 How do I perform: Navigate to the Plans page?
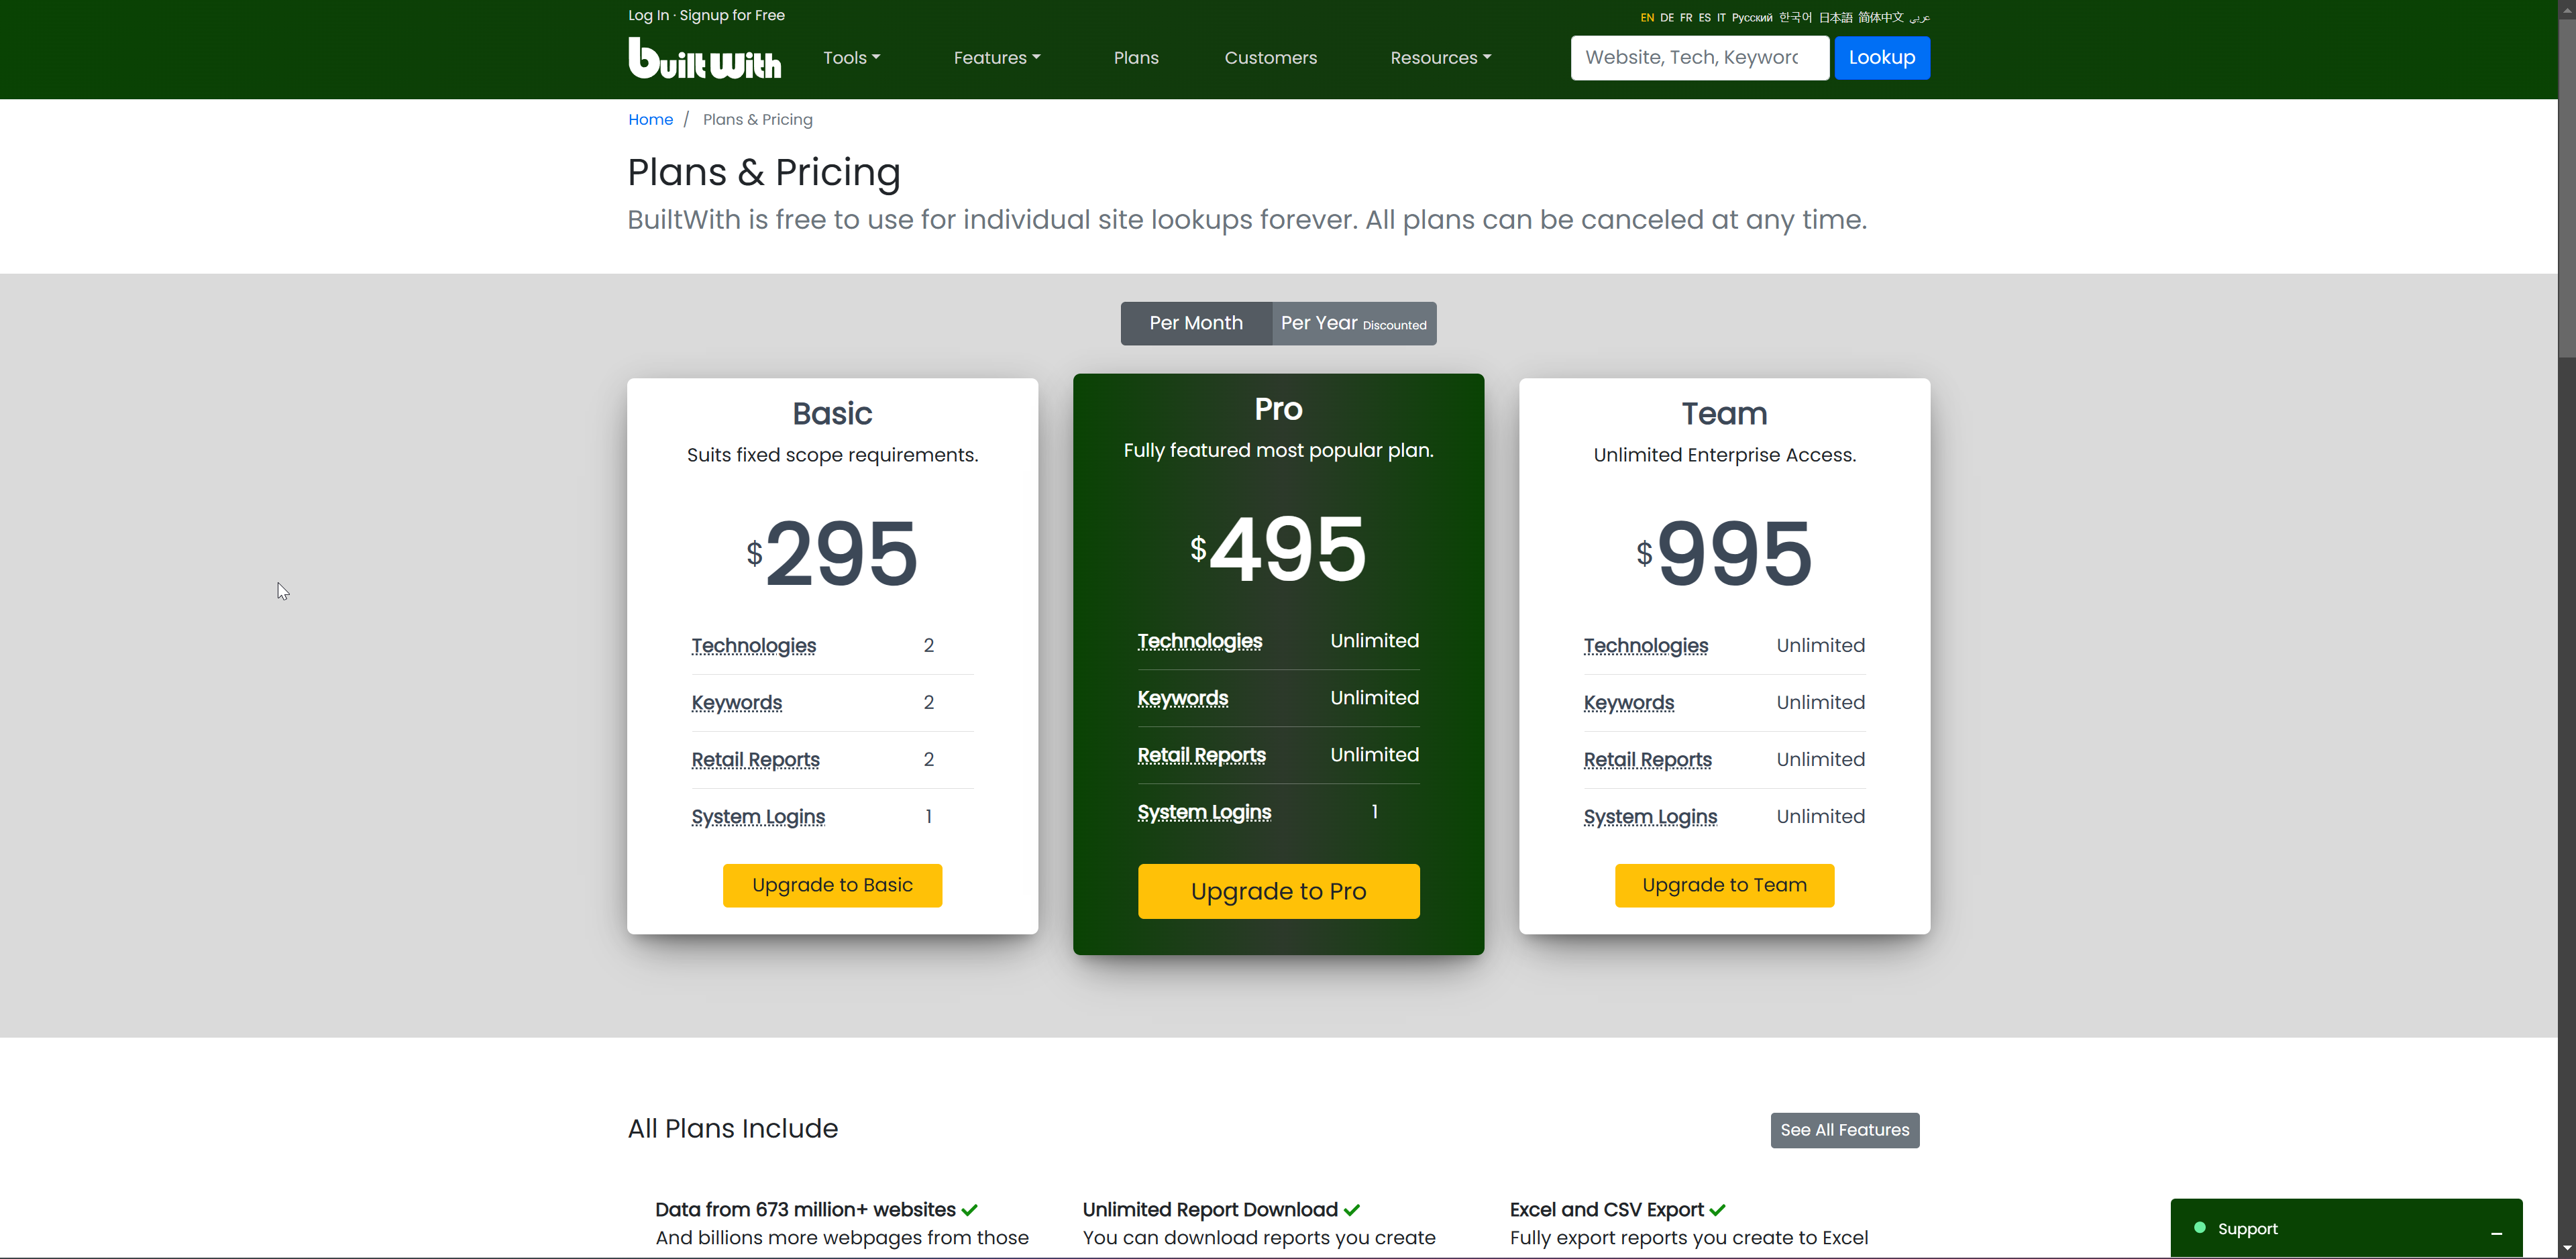click(1135, 57)
